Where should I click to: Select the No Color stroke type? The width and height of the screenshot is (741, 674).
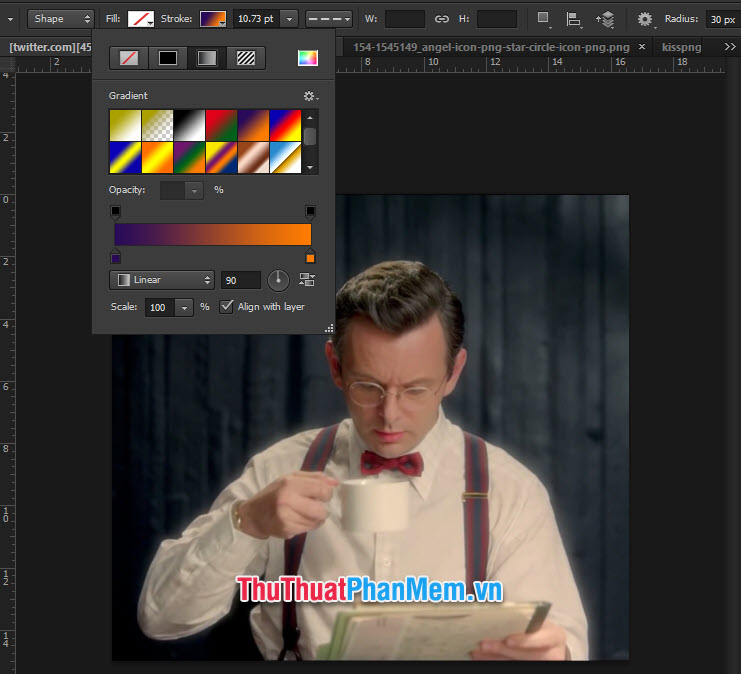[x=129, y=58]
